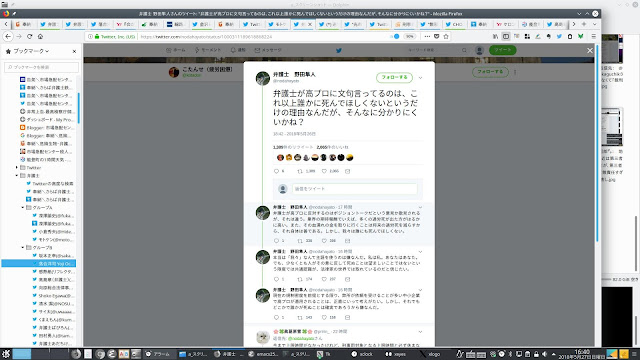Click the bookmarks search field
Screen dimensions: 640x360
point(41,67)
